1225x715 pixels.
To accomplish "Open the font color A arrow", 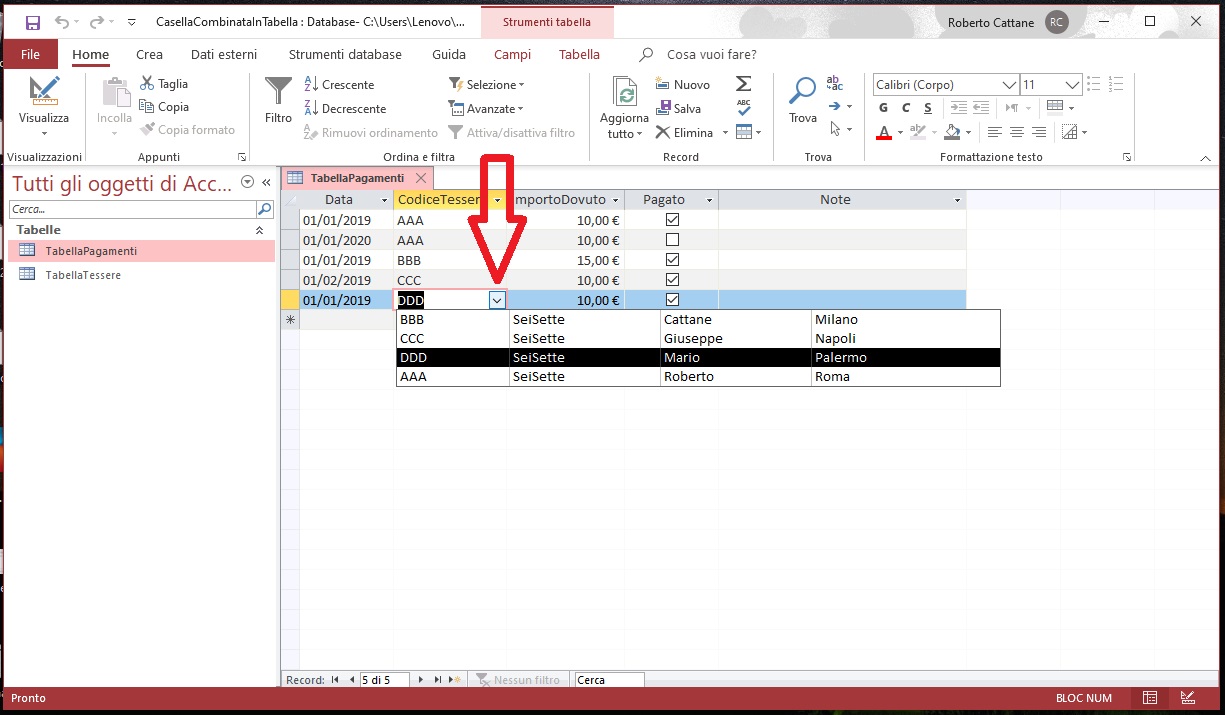I will (x=900, y=132).
